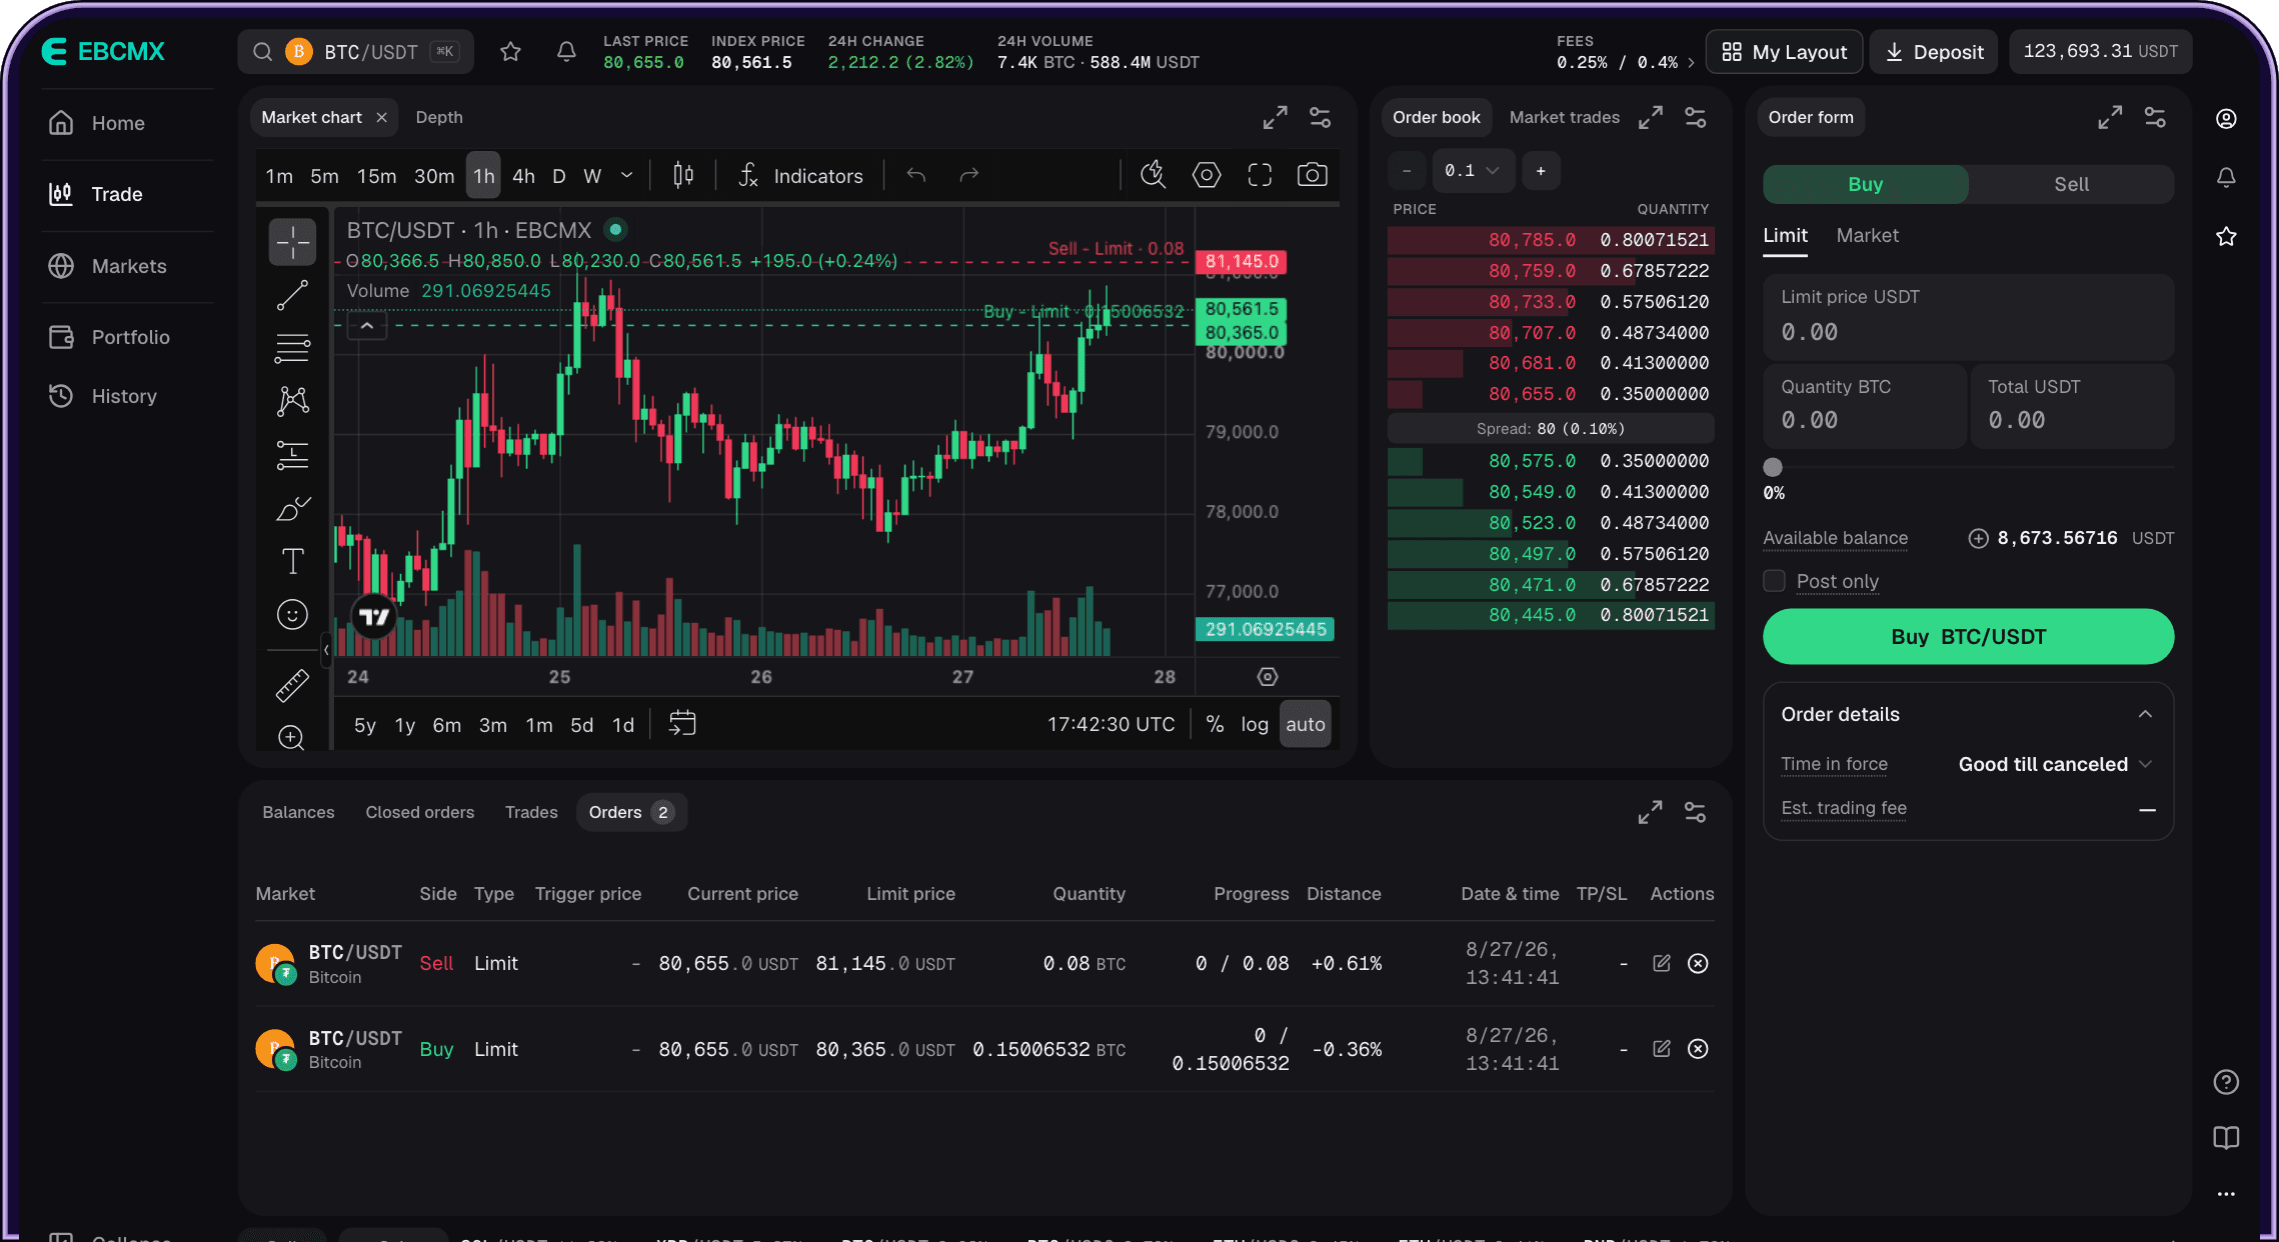Open the Market trades tab
The width and height of the screenshot is (2279, 1242).
1564,118
